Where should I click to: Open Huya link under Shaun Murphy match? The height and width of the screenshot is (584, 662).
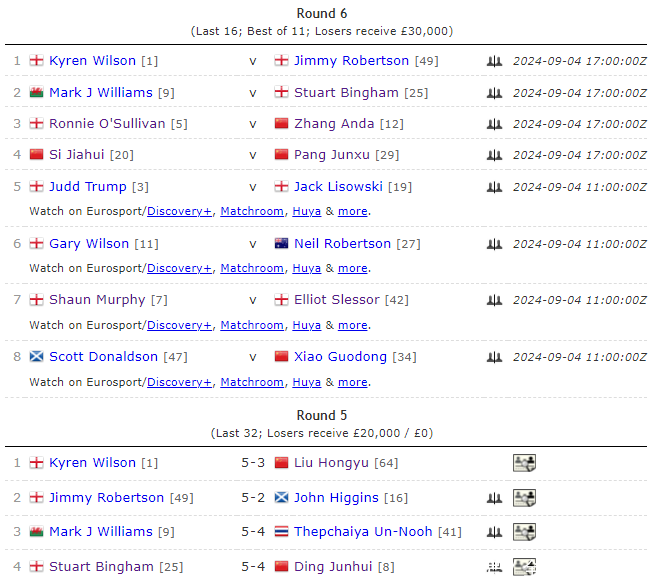coord(306,325)
